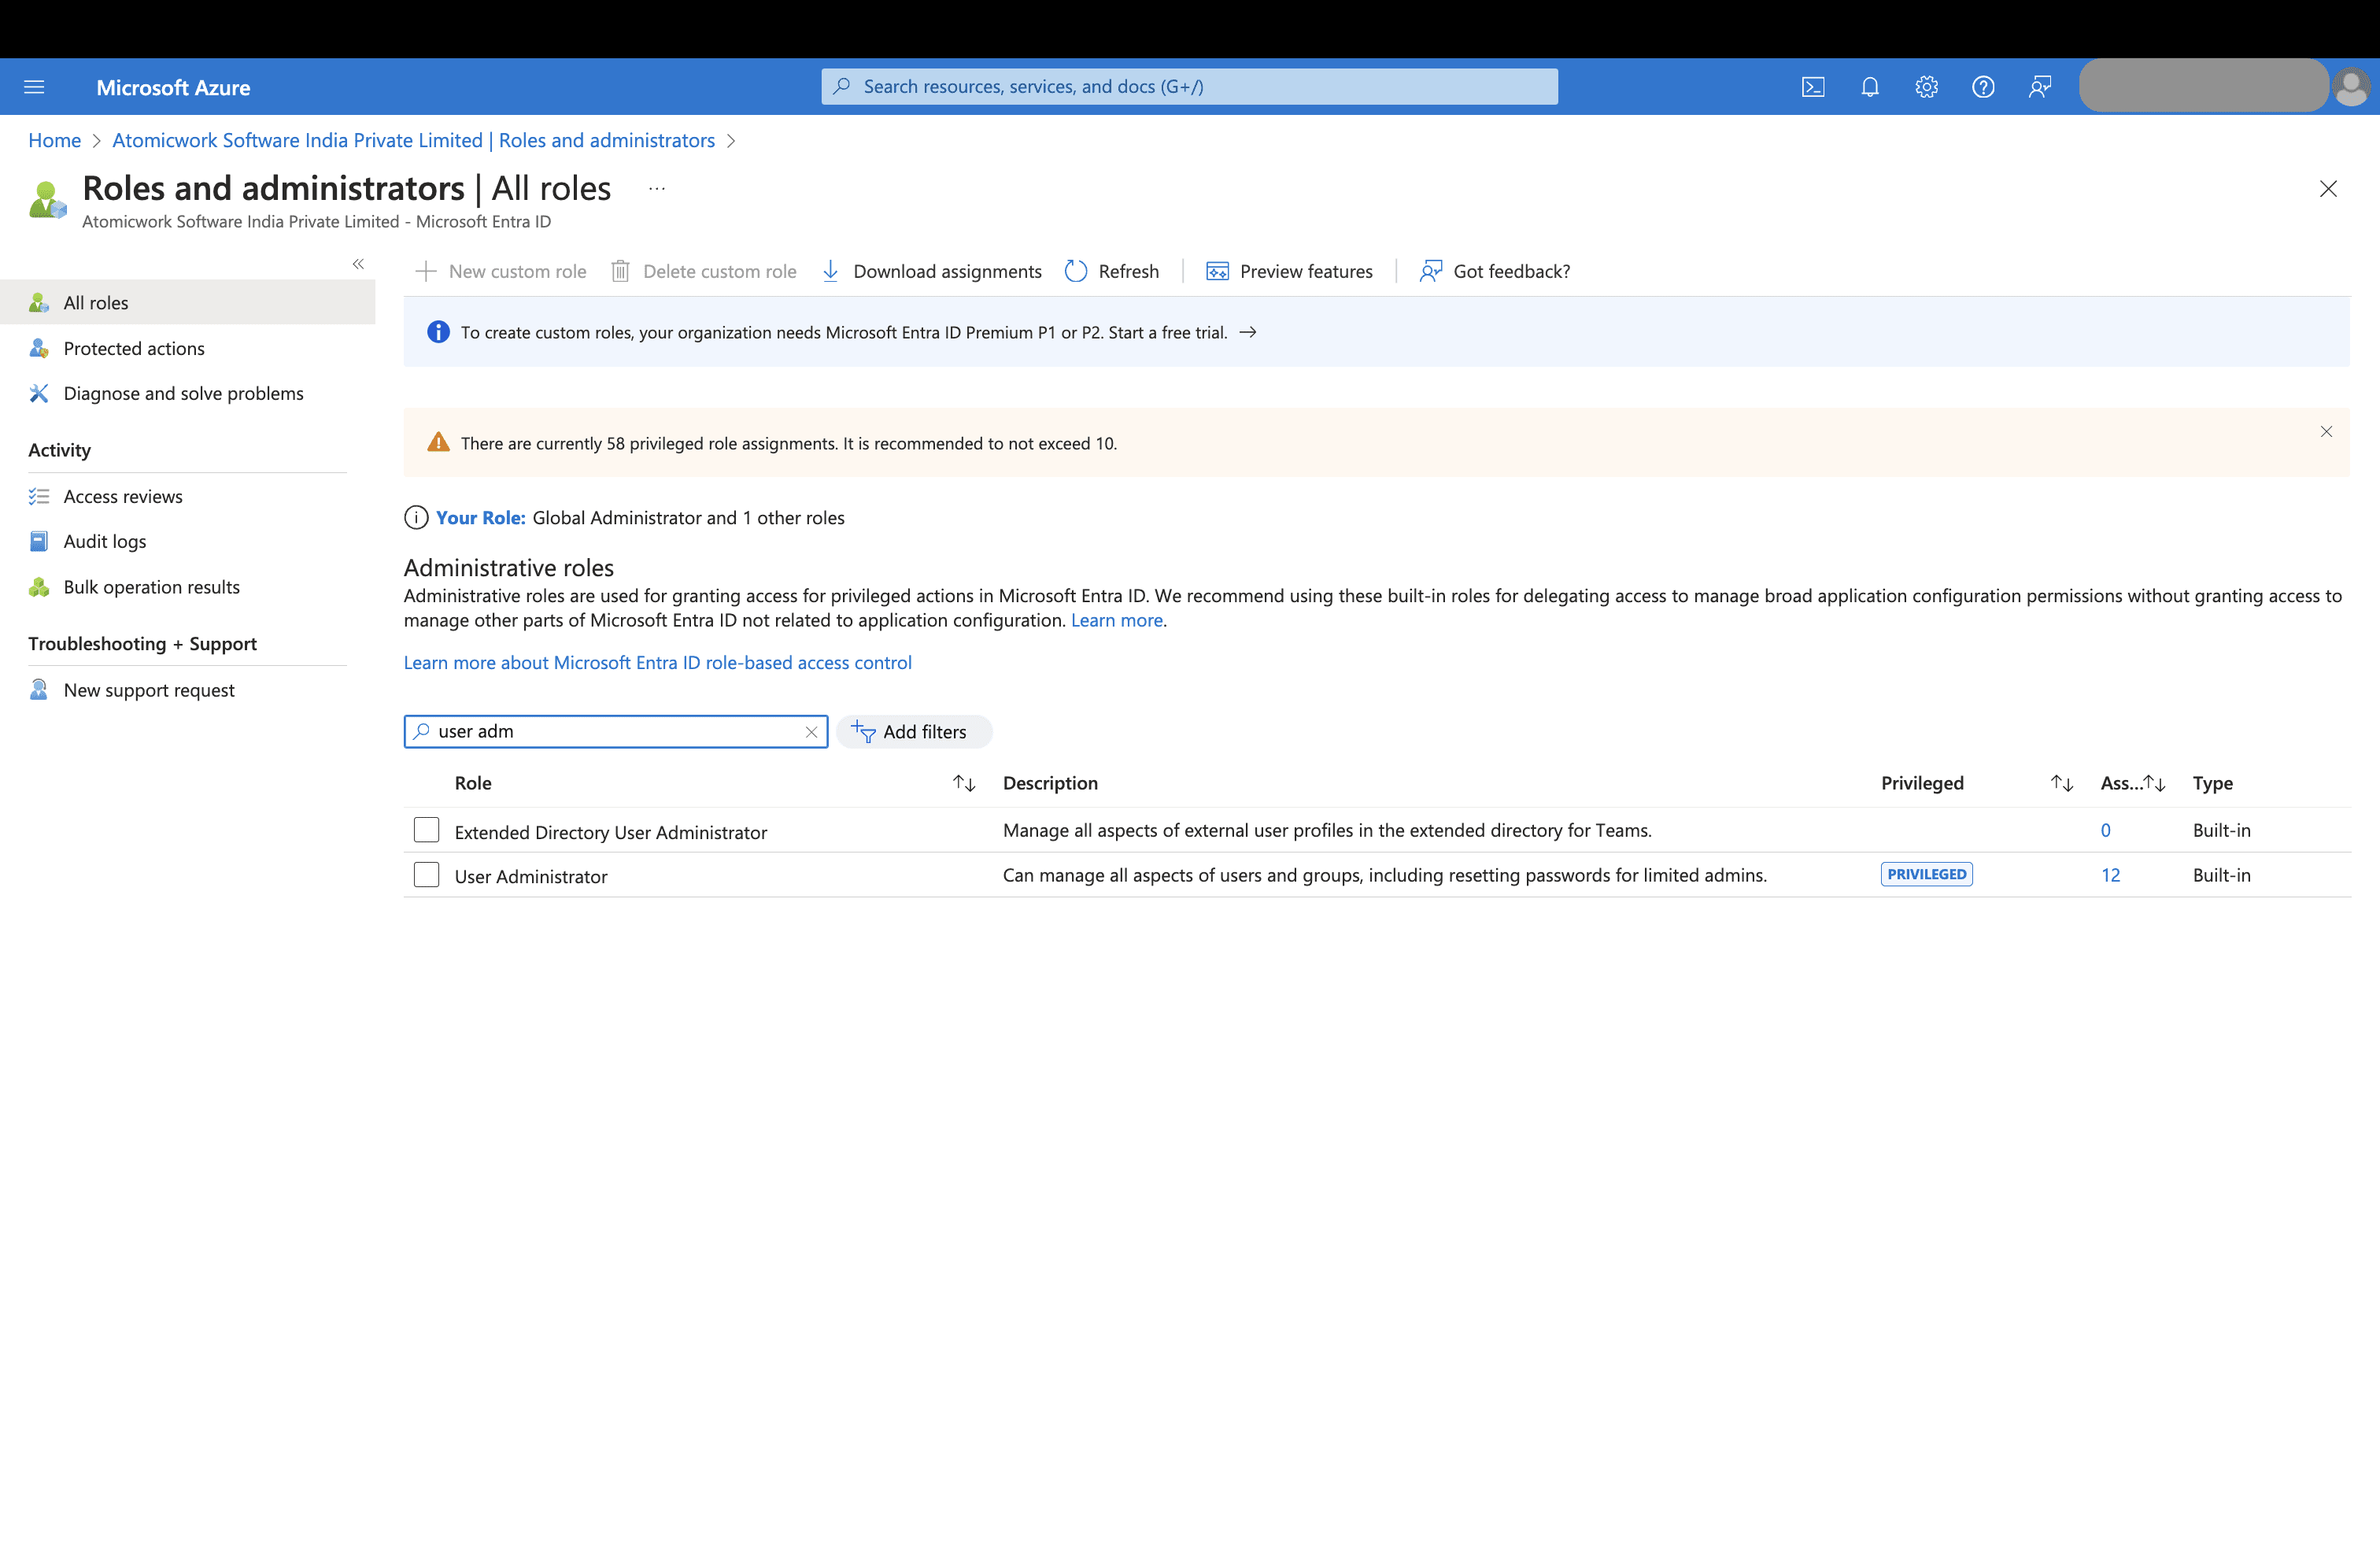2380x1546 pixels.
Task: Follow the Learn more link in the description
Action: (x=1117, y=620)
